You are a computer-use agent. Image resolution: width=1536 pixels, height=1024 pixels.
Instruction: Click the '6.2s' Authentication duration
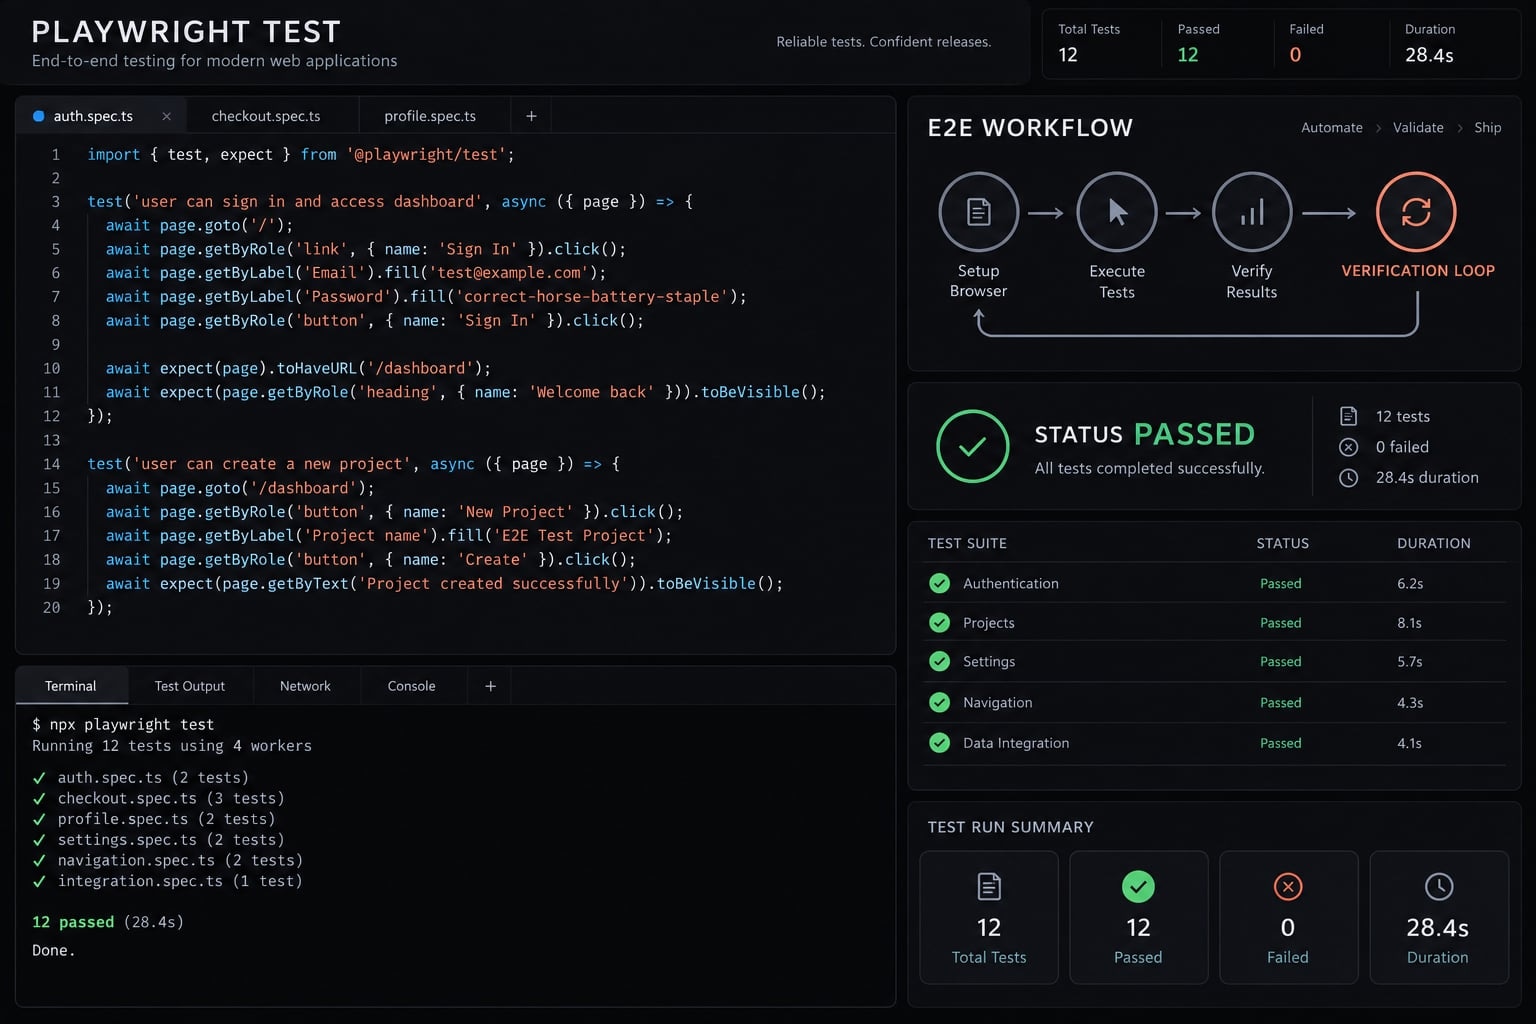pyautogui.click(x=1410, y=583)
